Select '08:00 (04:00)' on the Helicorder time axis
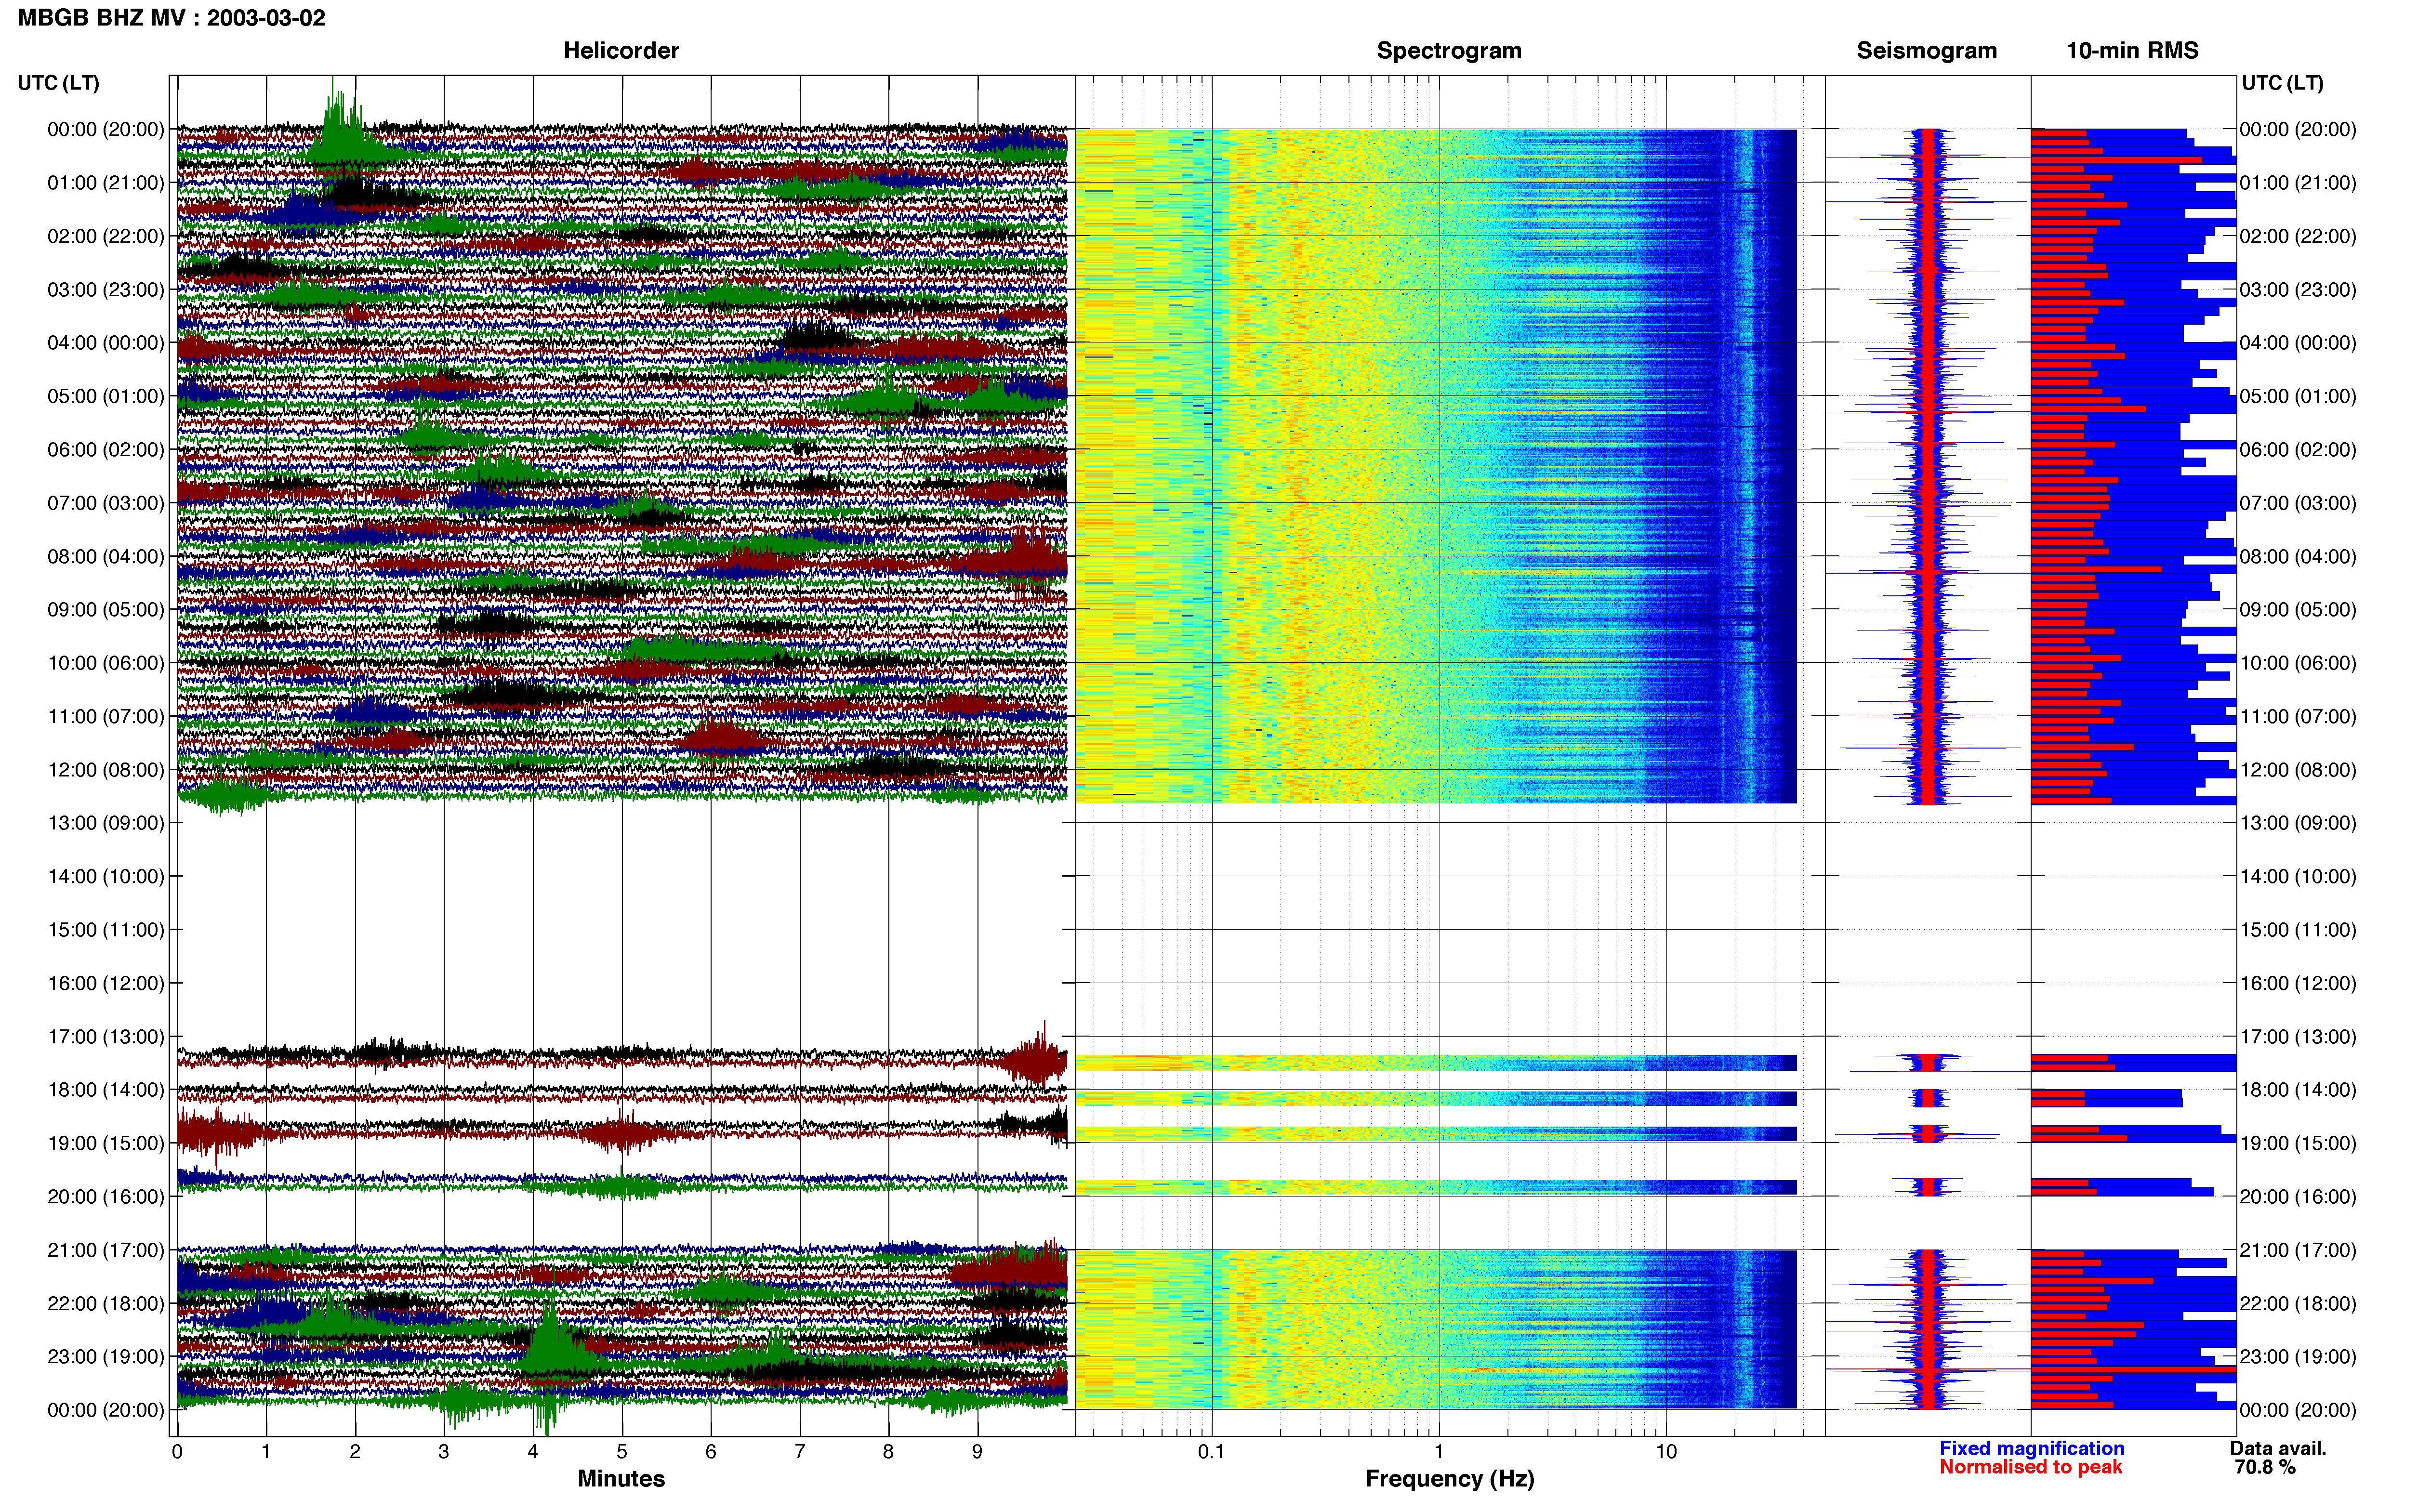The width and height of the screenshot is (2418, 1512). [x=106, y=556]
